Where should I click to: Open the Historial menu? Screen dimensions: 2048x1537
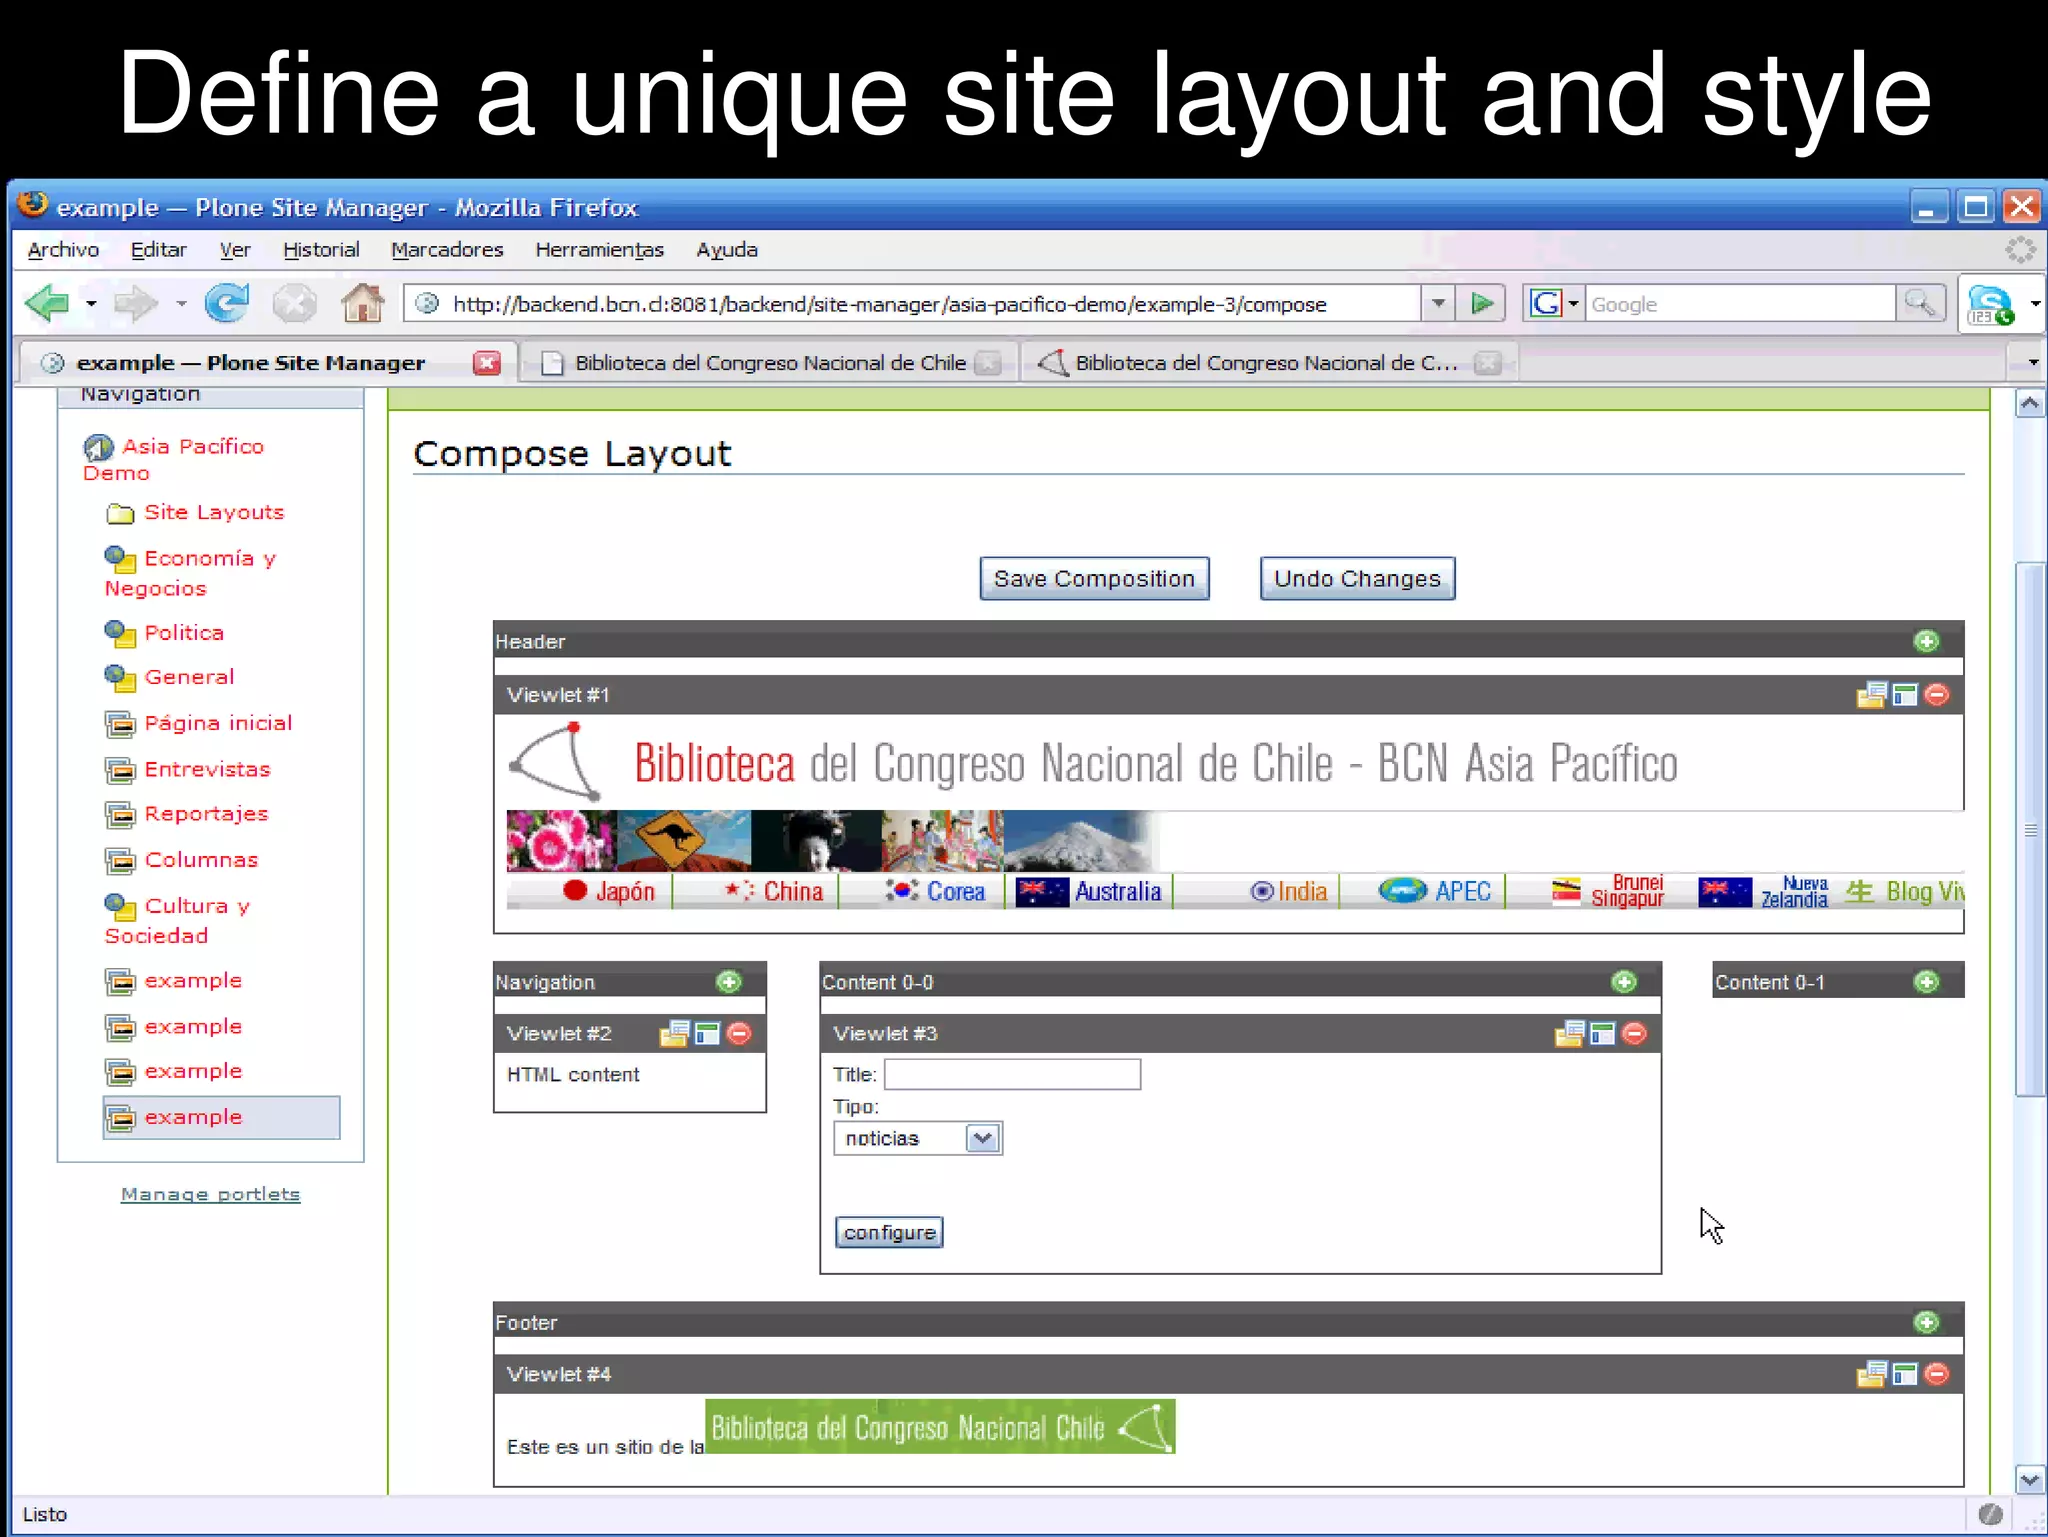coord(321,250)
